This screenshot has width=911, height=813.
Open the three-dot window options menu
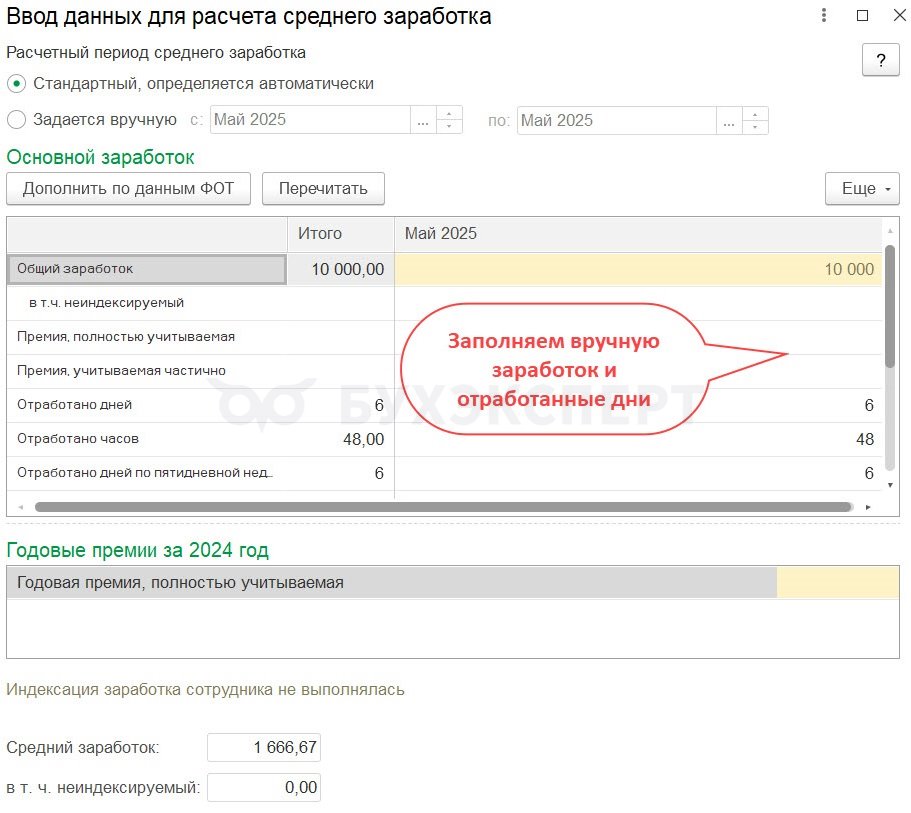pyautogui.click(x=823, y=15)
